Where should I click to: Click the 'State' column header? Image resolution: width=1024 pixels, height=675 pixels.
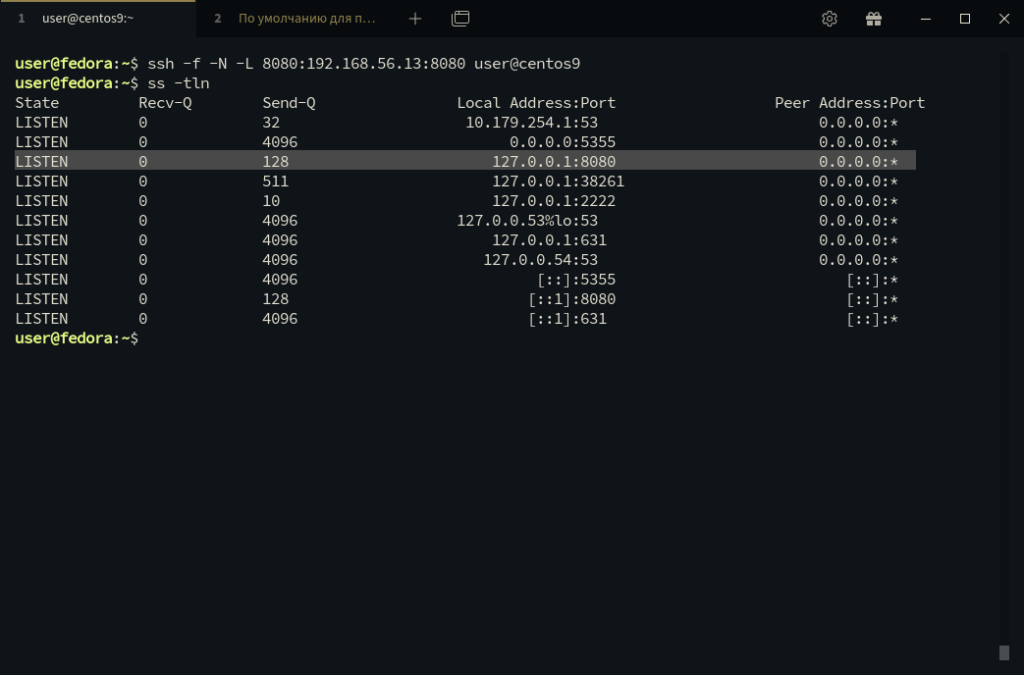pyautogui.click(x=37, y=103)
